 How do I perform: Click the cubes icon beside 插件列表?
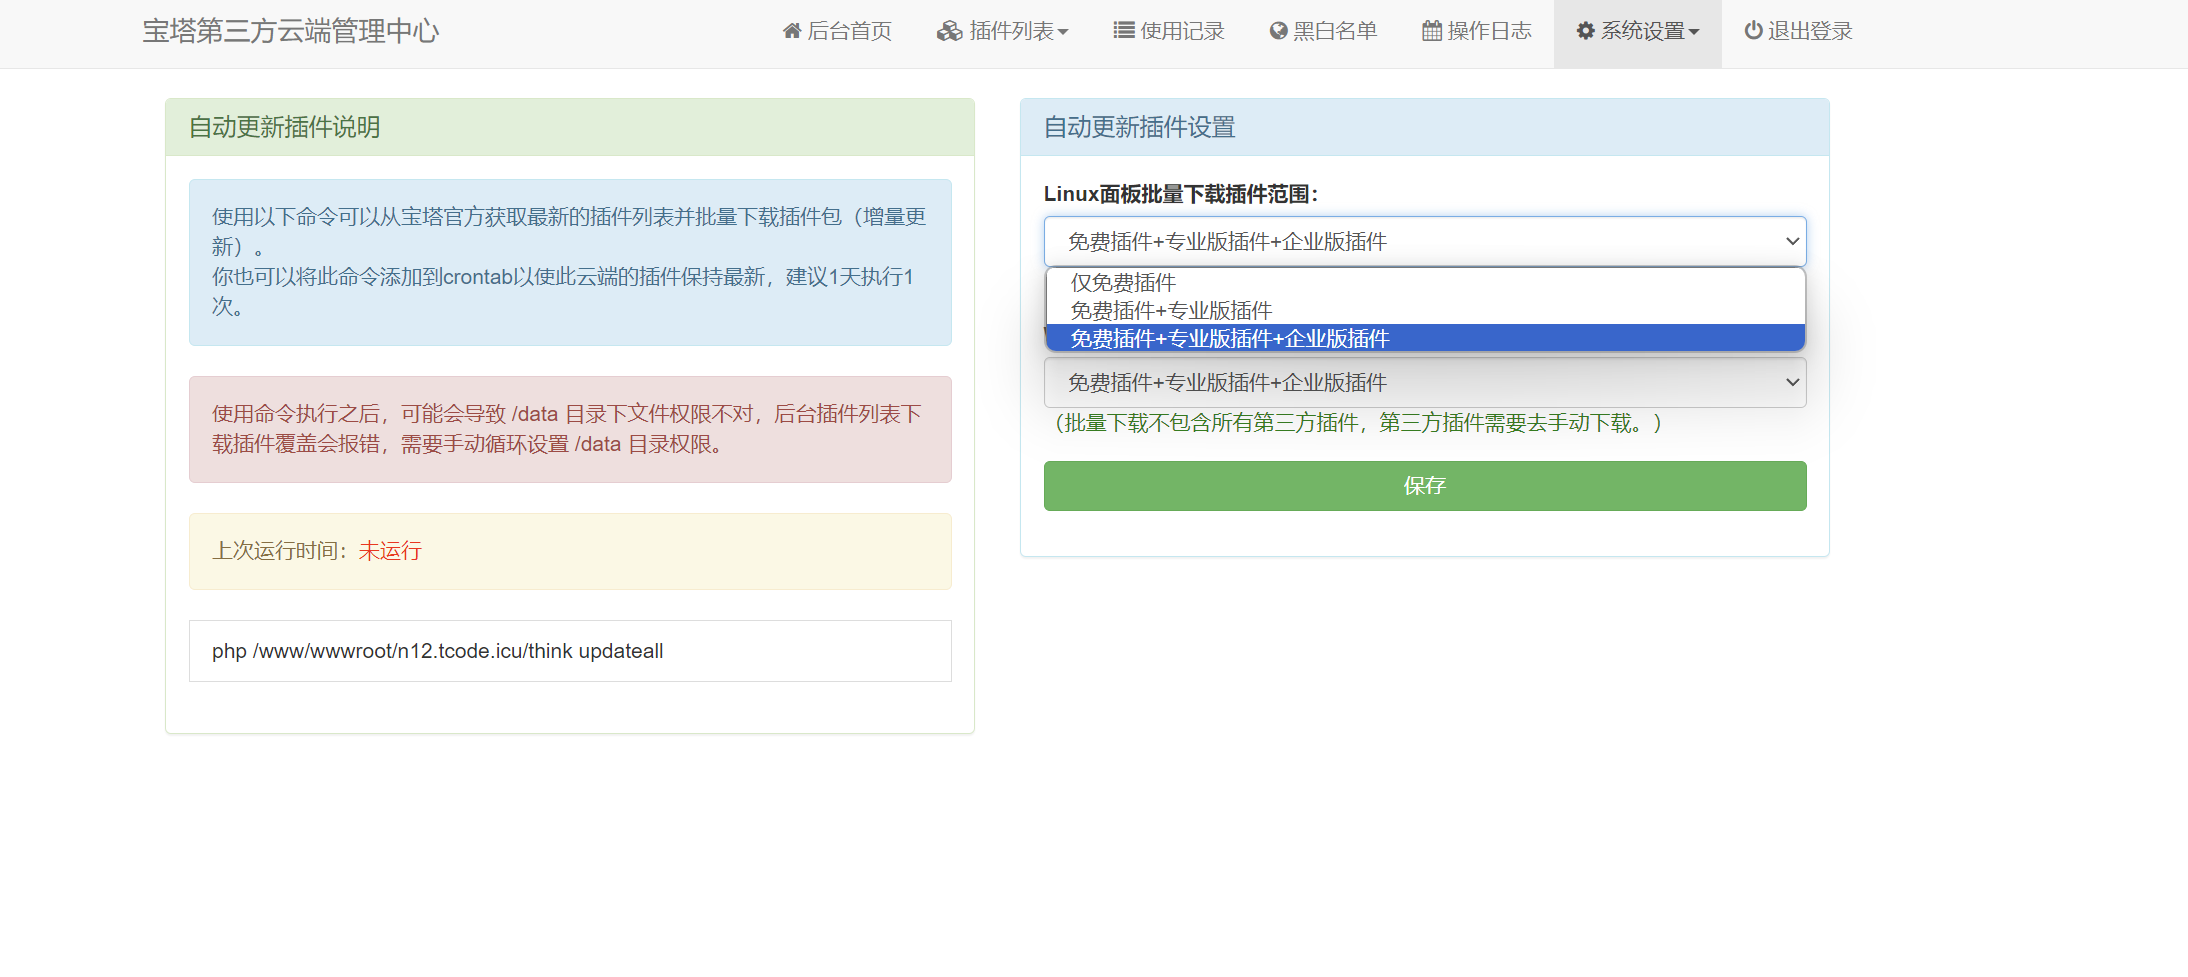[949, 31]
